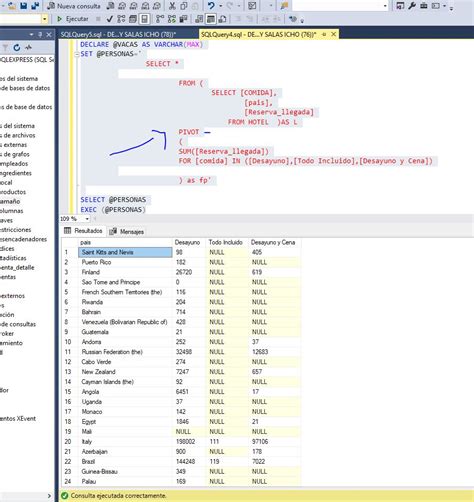Click the pais column header
This screenshot has height=502, width=474.
pyautogui.click(x=125, y=242)
